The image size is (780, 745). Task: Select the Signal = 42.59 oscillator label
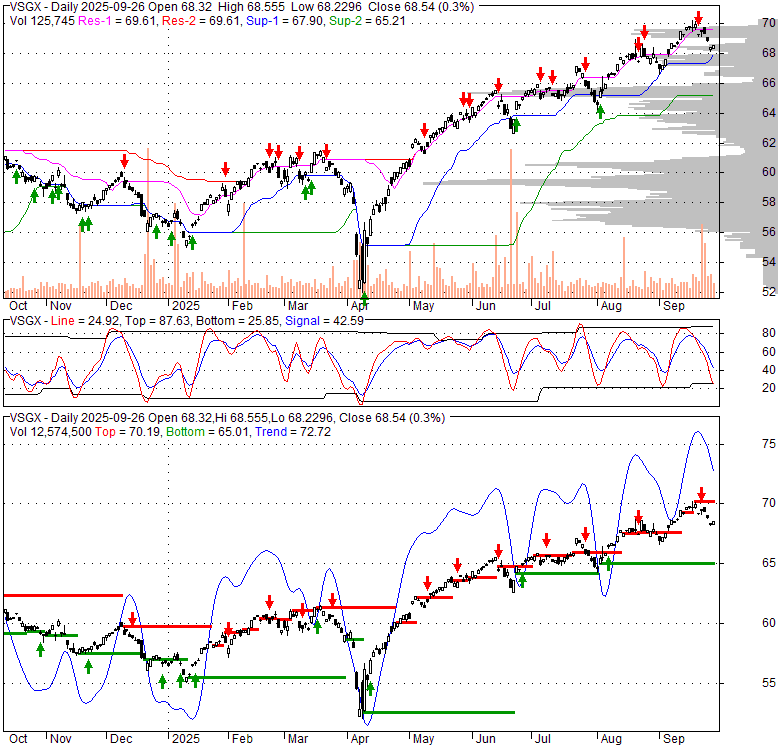tap(324, 321)
